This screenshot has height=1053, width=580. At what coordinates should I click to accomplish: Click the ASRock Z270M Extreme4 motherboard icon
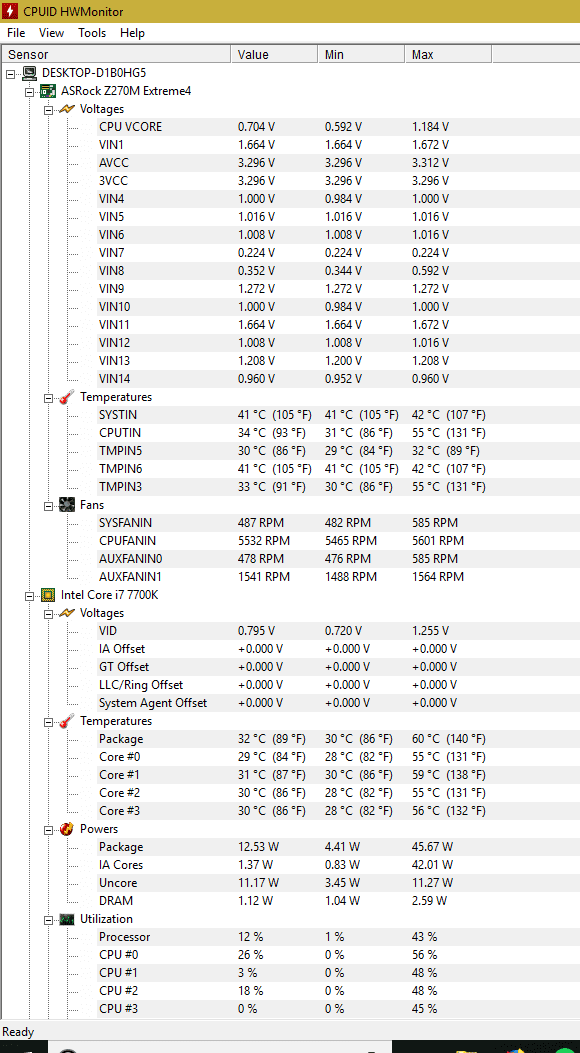(x=48, y=91)
